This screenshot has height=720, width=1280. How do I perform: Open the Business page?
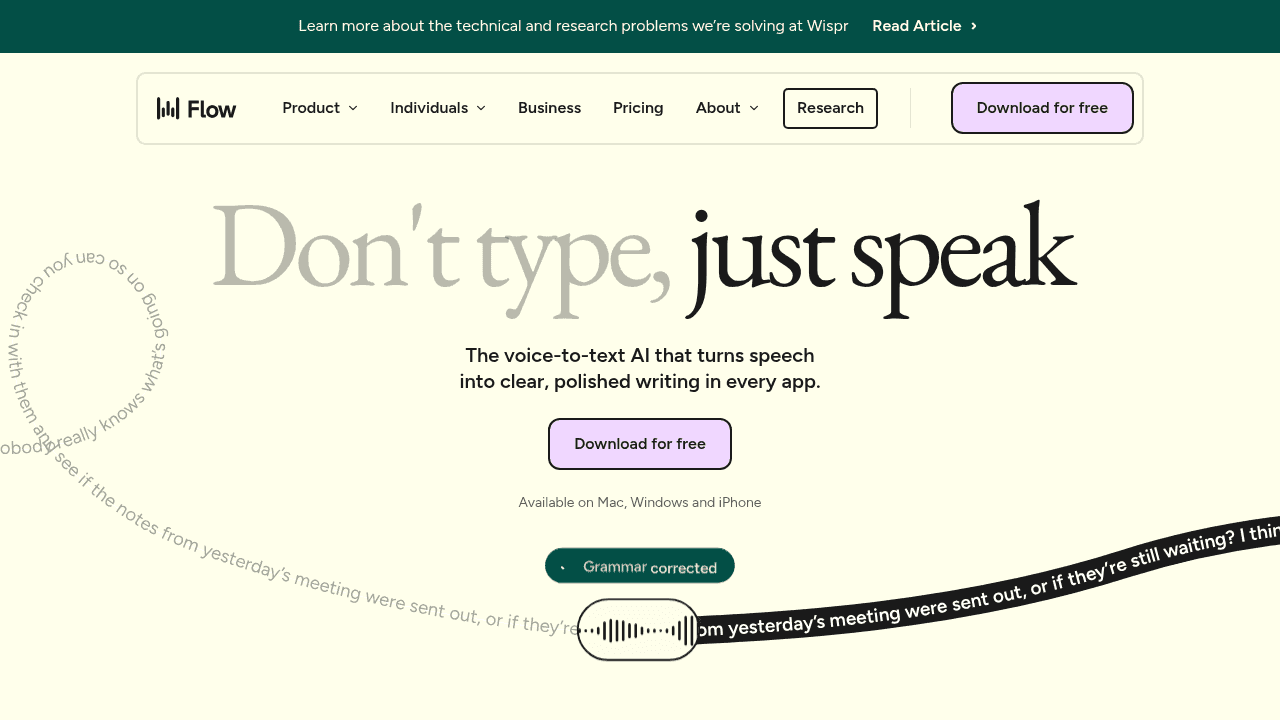click(x=549, y=108)
